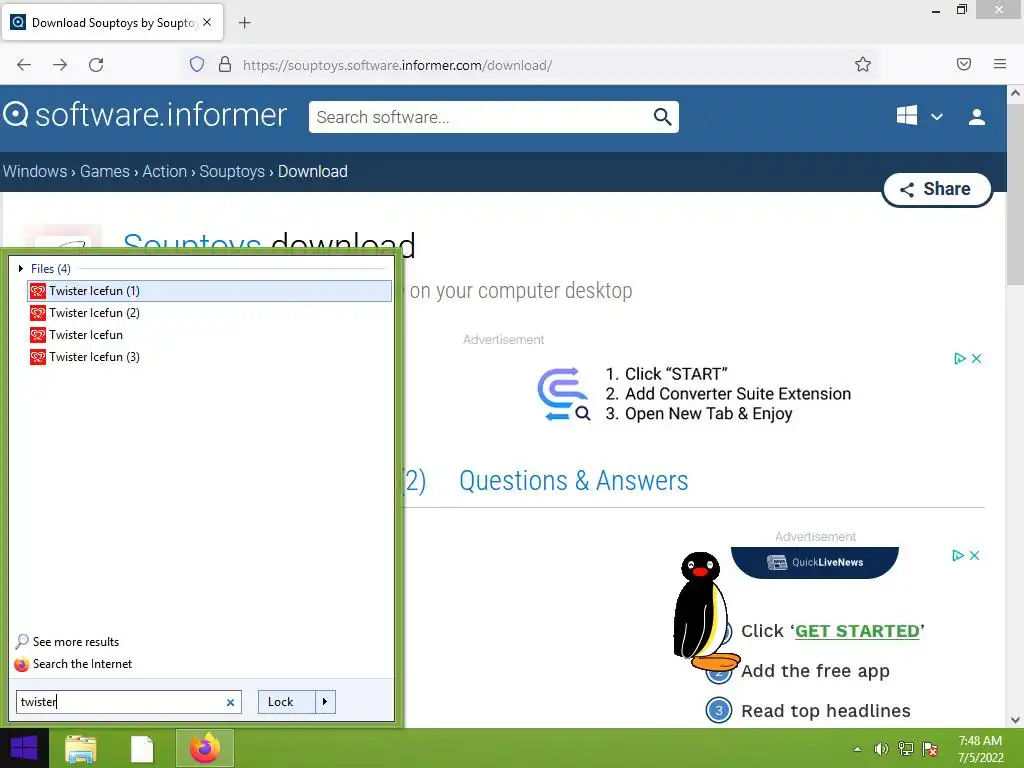Go to Souptoys breadcrumb
This screenshot has width=1024, height=768.
[232, 171]
